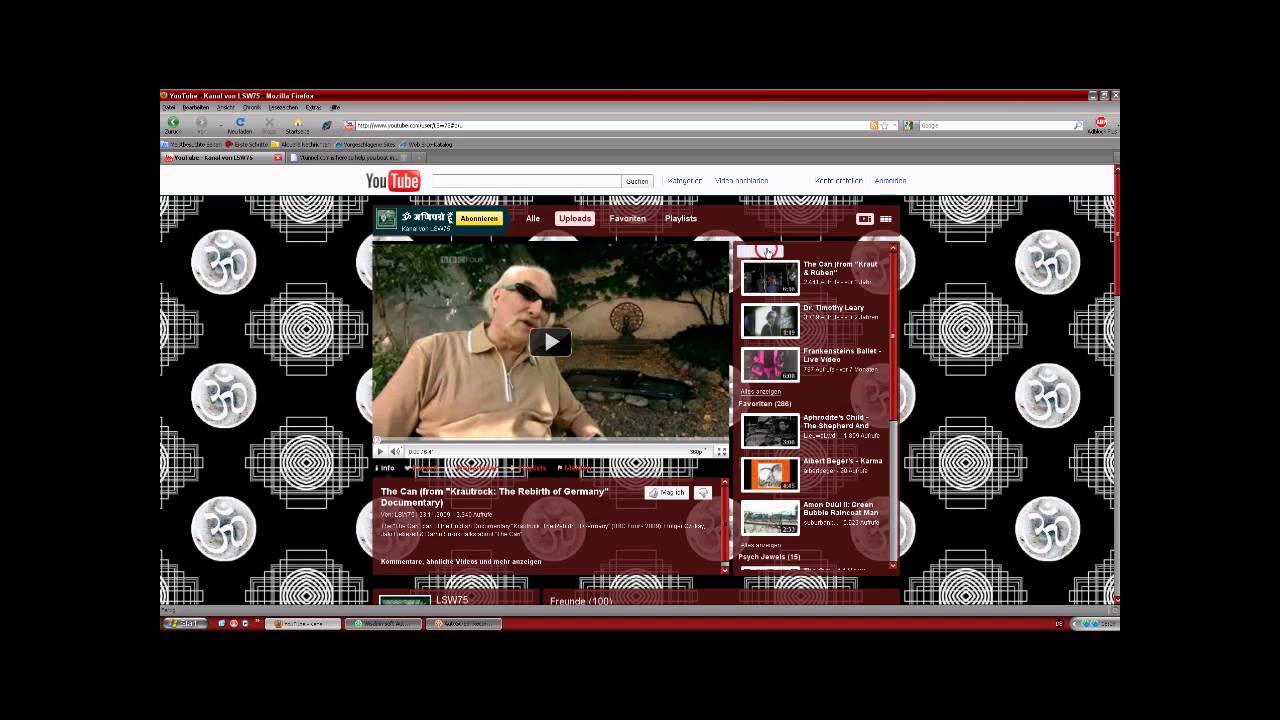Viewport: 1280px width, 720px height.
Task: Open Aphrodite's Child - The Shepherd thumbnail
Action: click(x=770, y=430)
